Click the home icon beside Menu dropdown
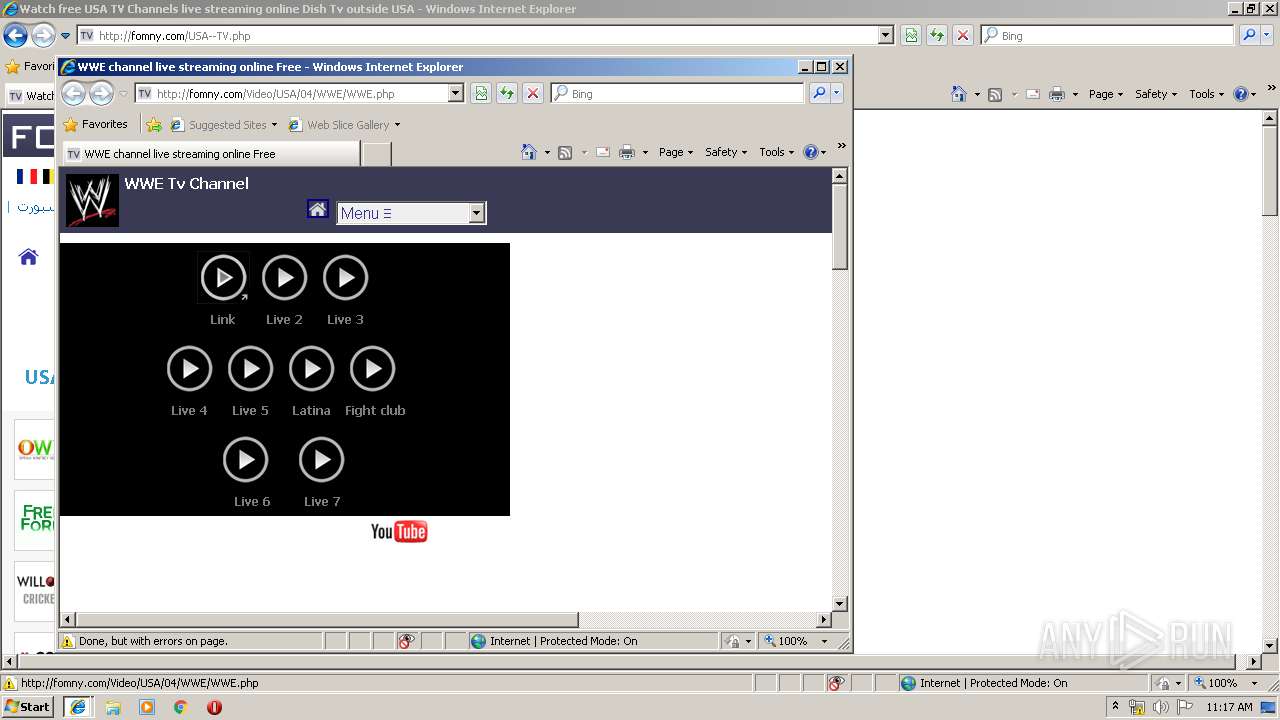Viewport: 1280px width, 720px height. pos(317,209)
